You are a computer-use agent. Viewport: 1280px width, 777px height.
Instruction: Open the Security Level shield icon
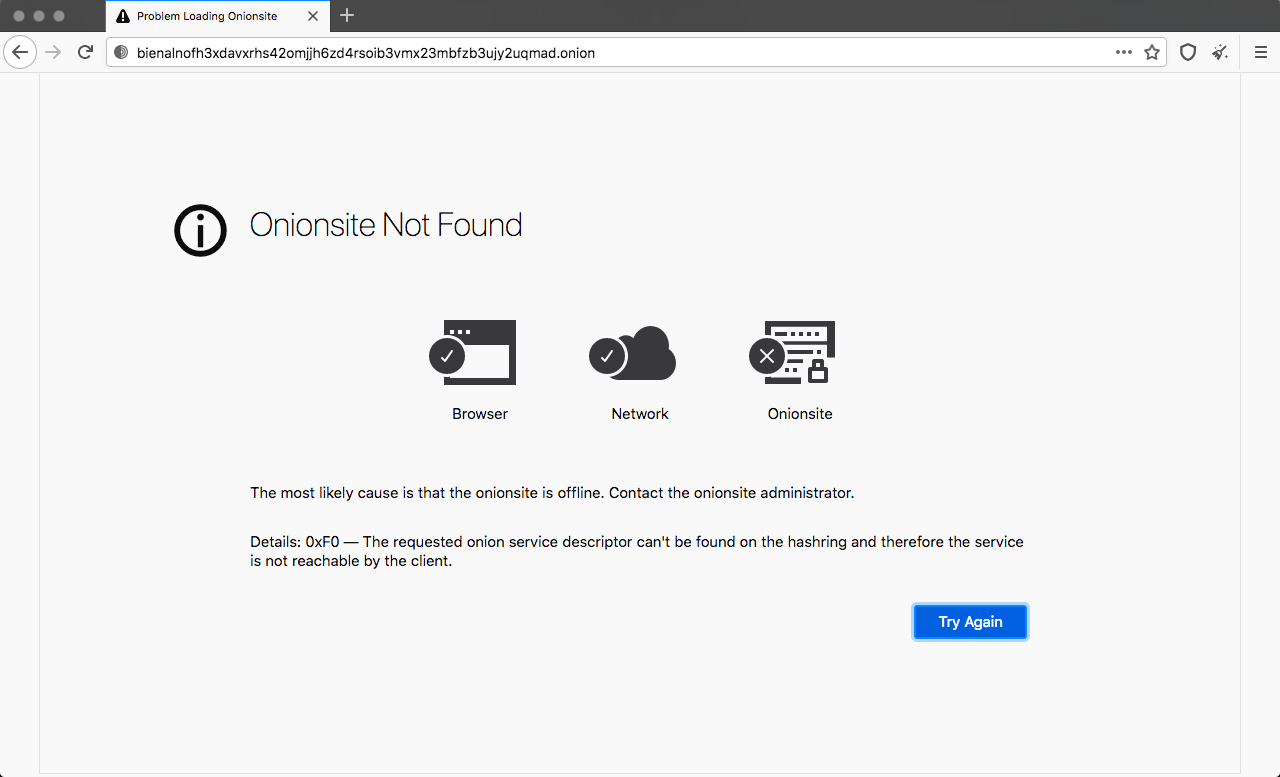click(x=1188, y=53)
